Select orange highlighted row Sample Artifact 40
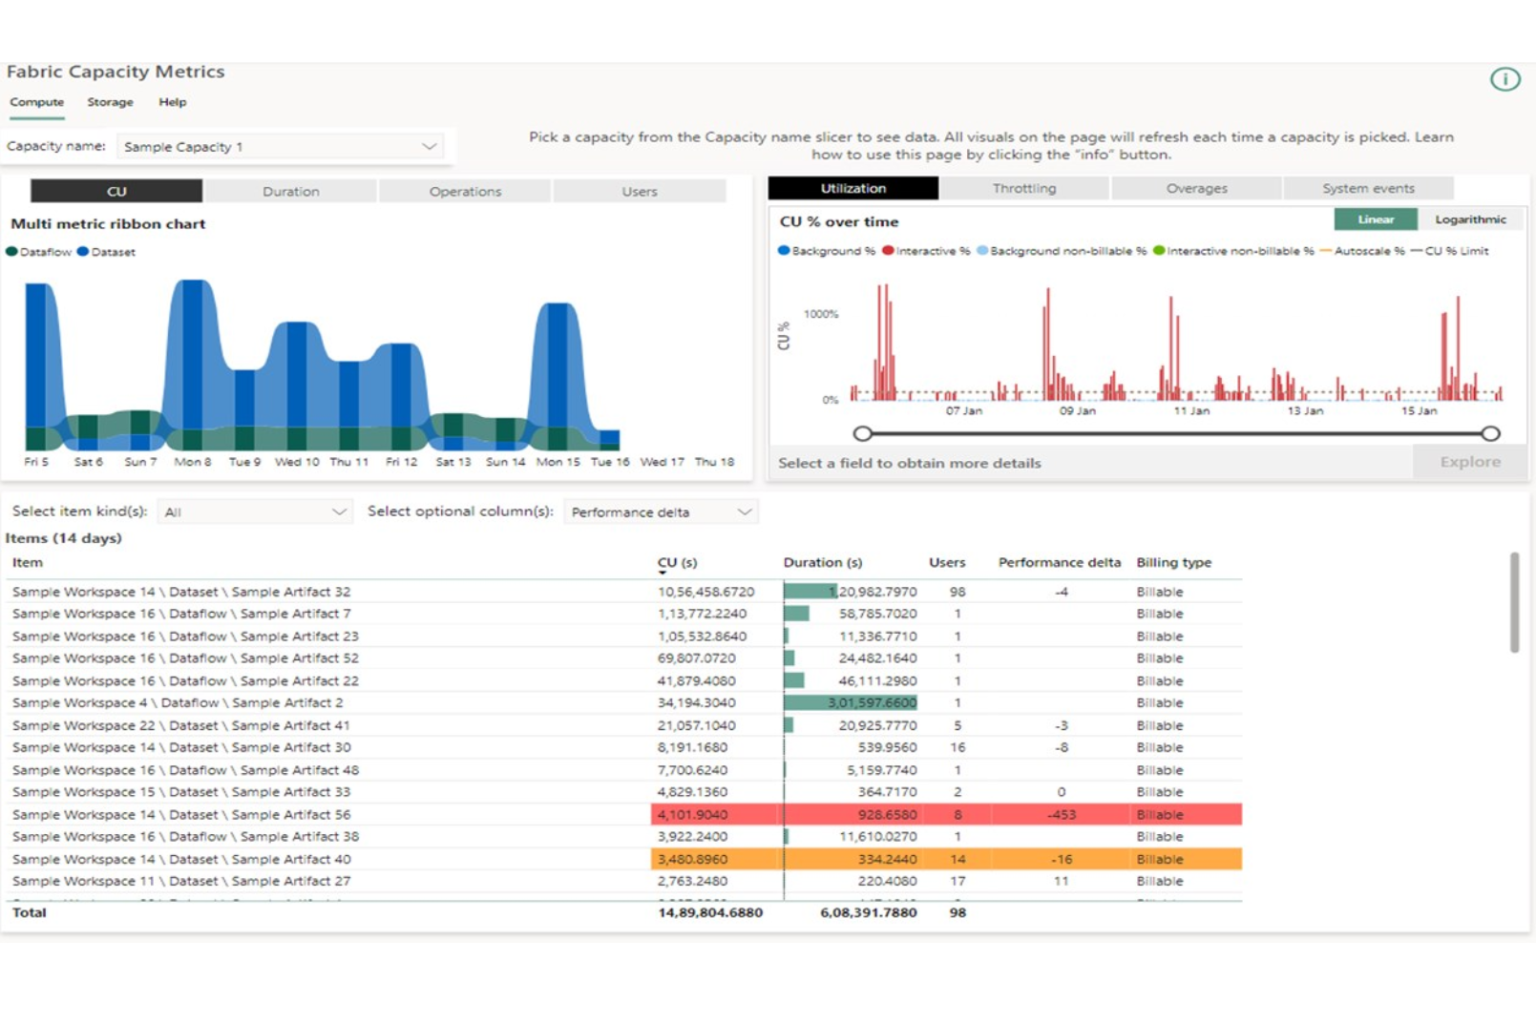 click(626, 859)
